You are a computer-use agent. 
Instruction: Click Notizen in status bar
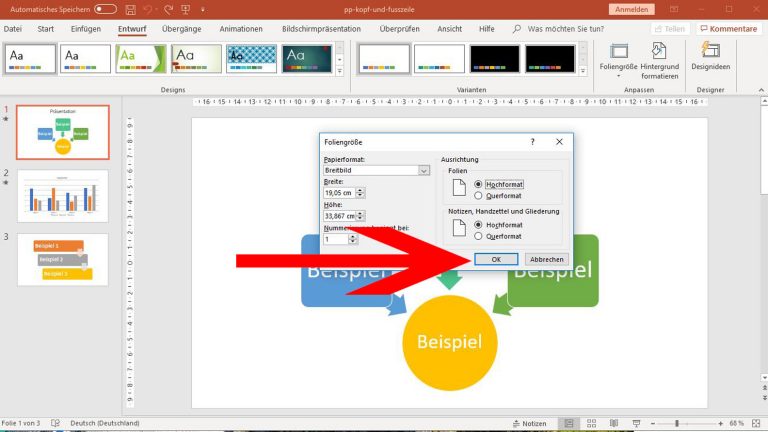click(529, 424)
